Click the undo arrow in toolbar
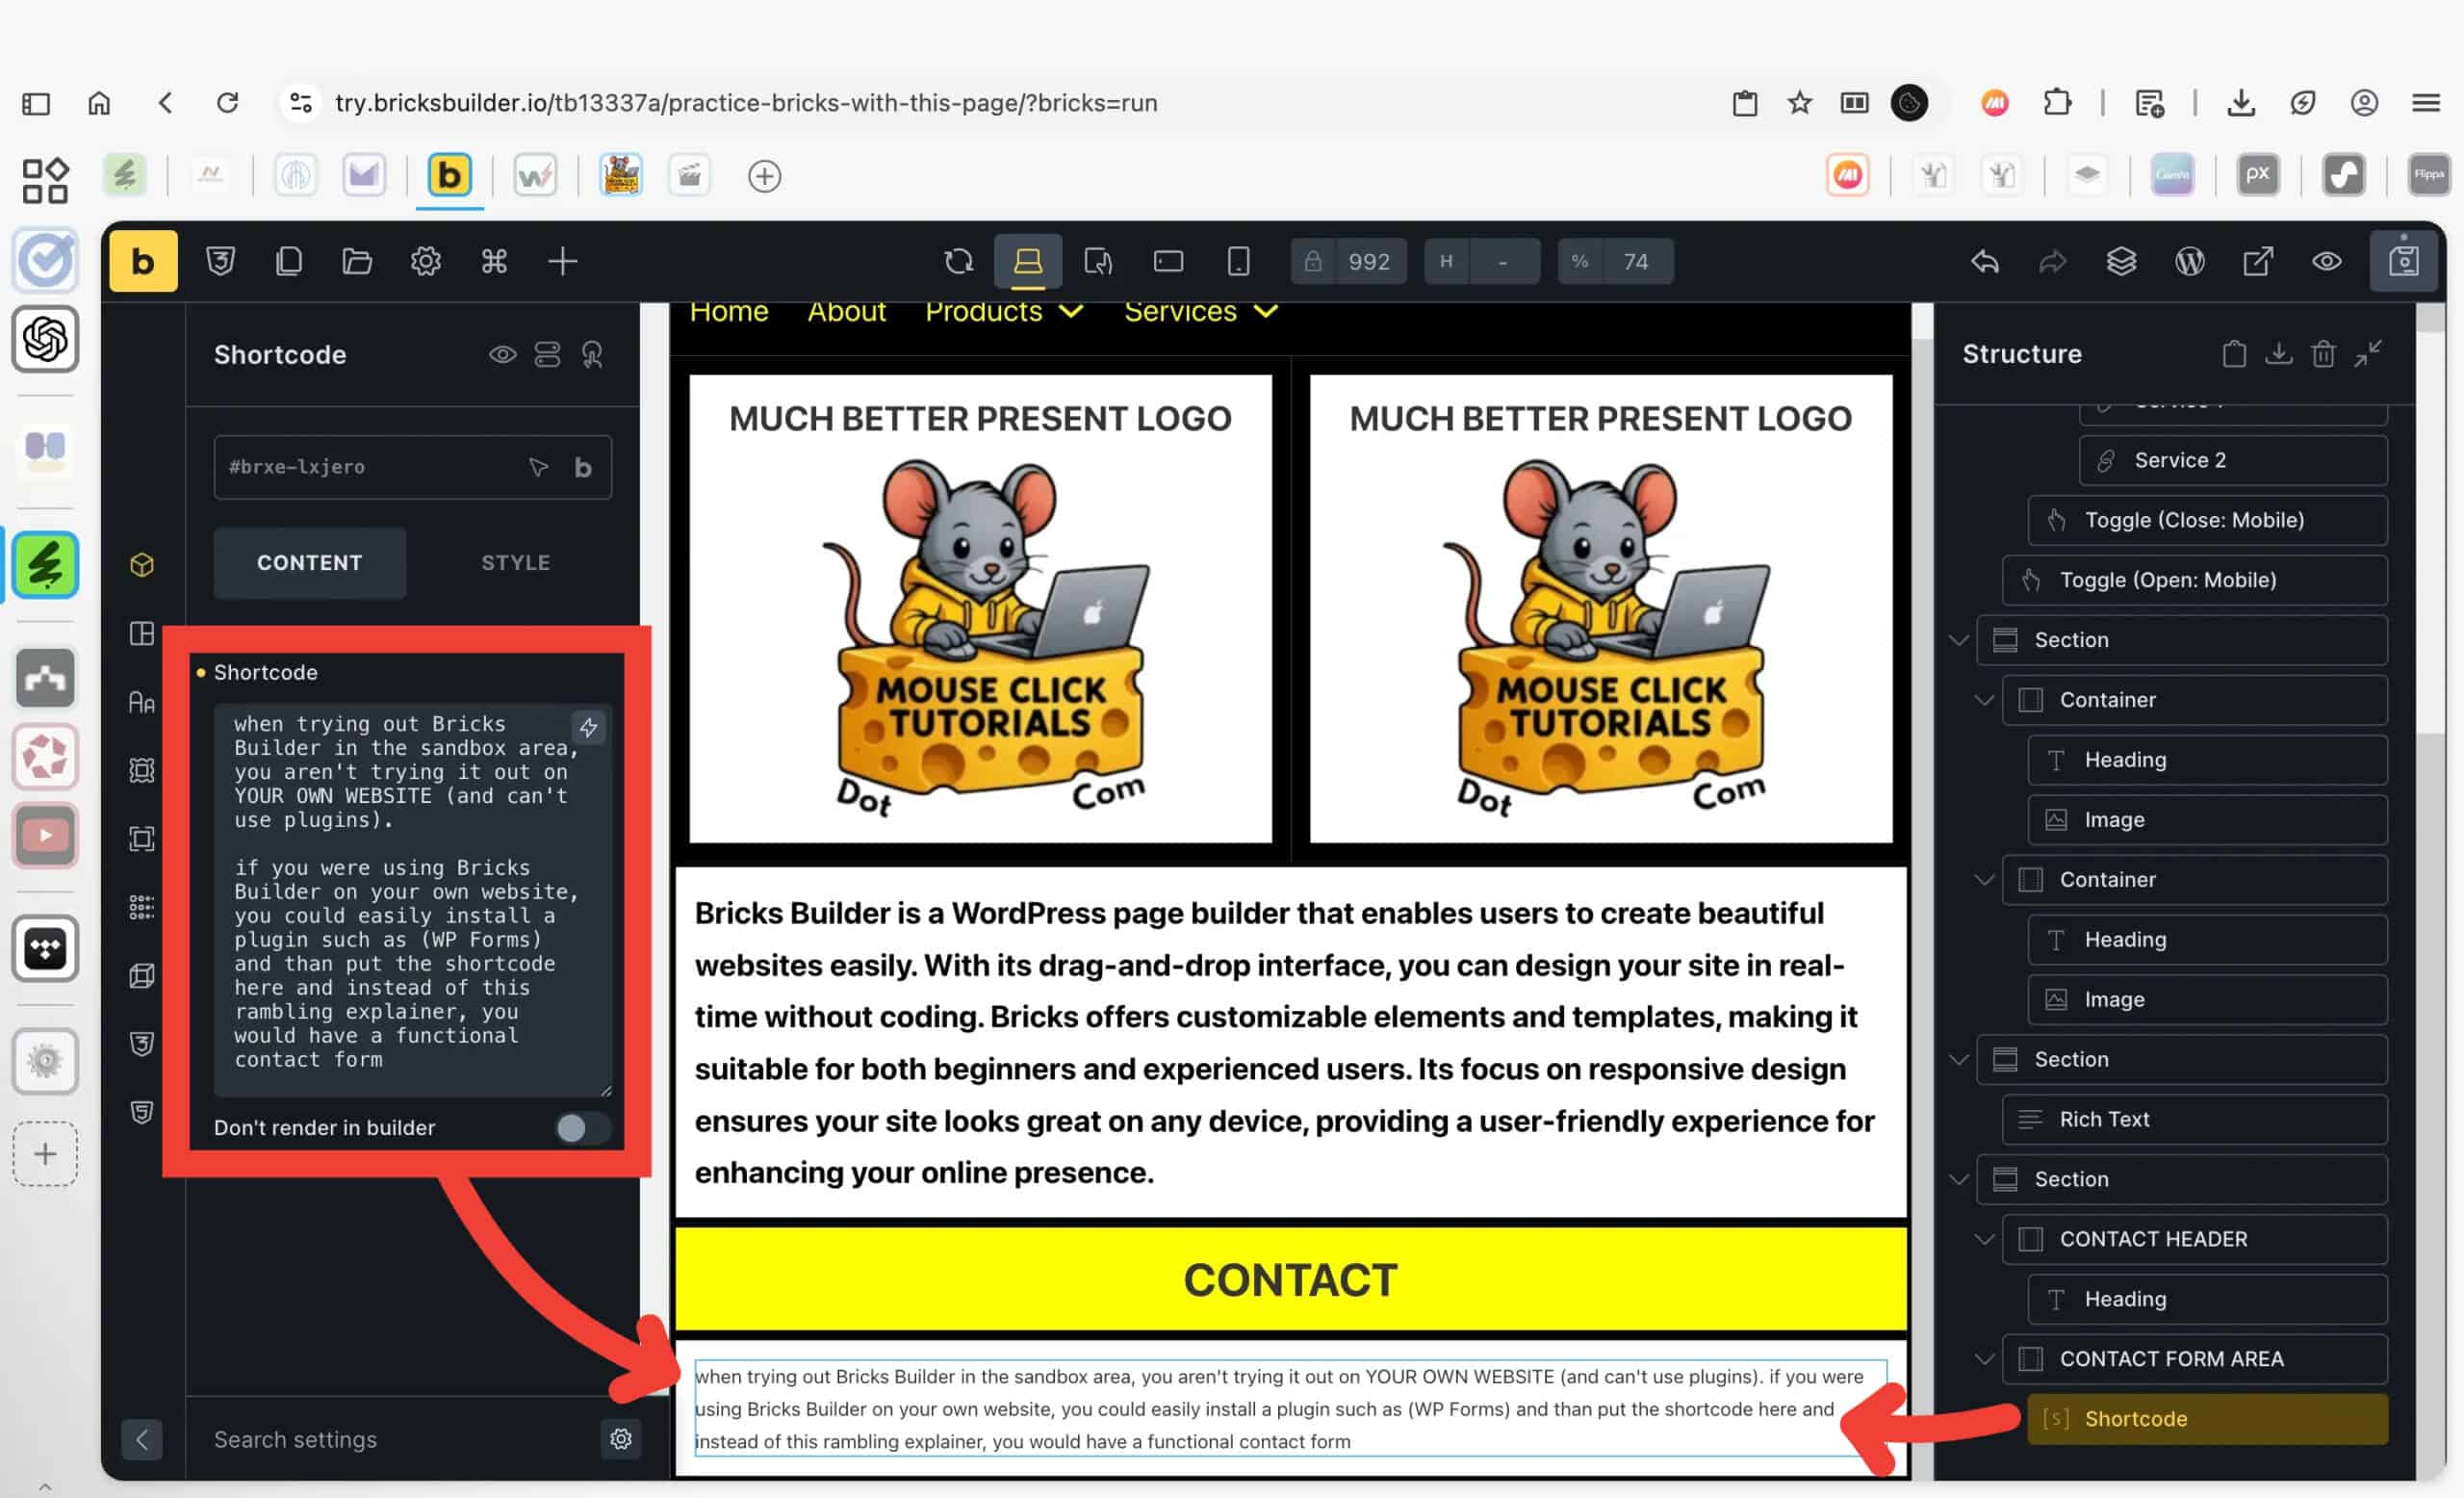The width and height of the screenshot is (2464, 1498). 1985,262
